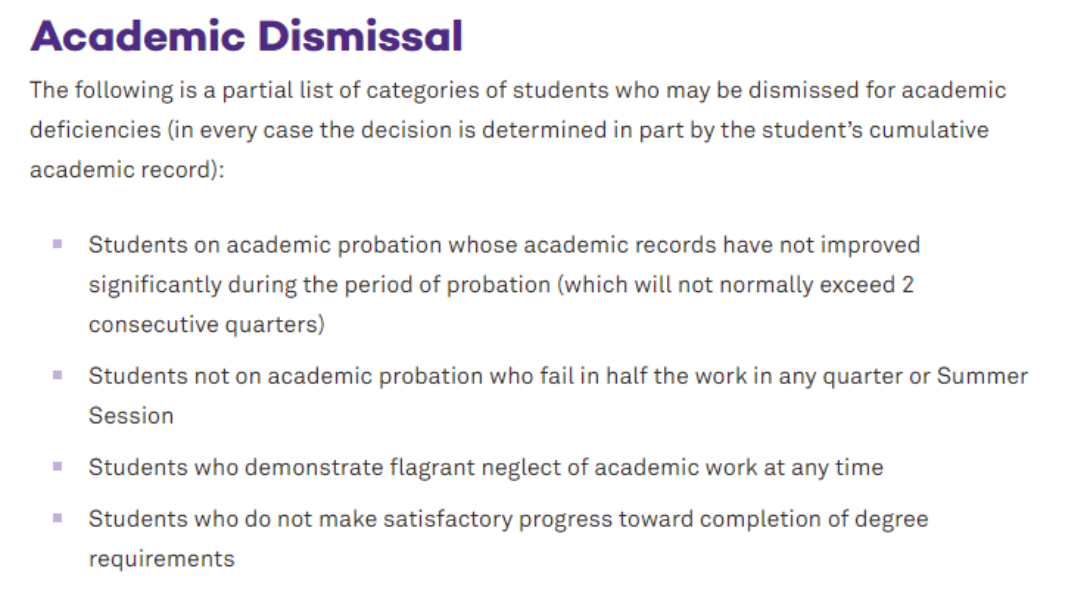Select the bullet marker before the "flagrant neglect" item
The image size is (1065, 591).
57,466
